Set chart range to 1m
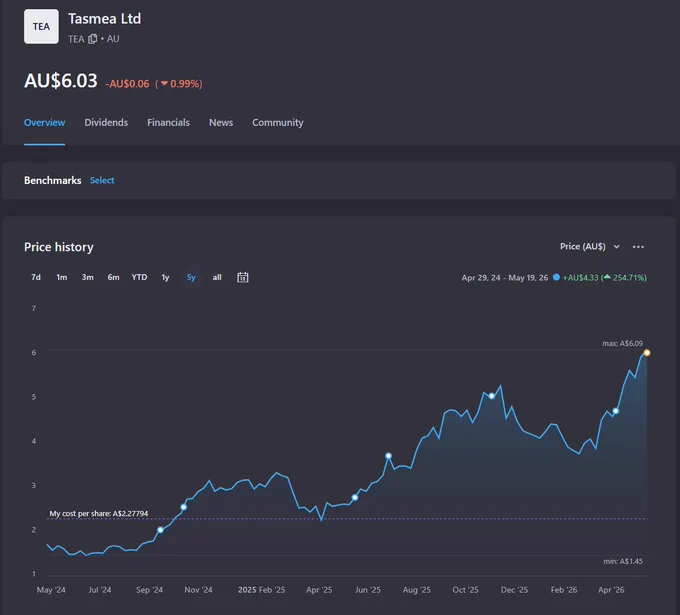The width and height of the screenshot is (680, 615). point(62,277)
